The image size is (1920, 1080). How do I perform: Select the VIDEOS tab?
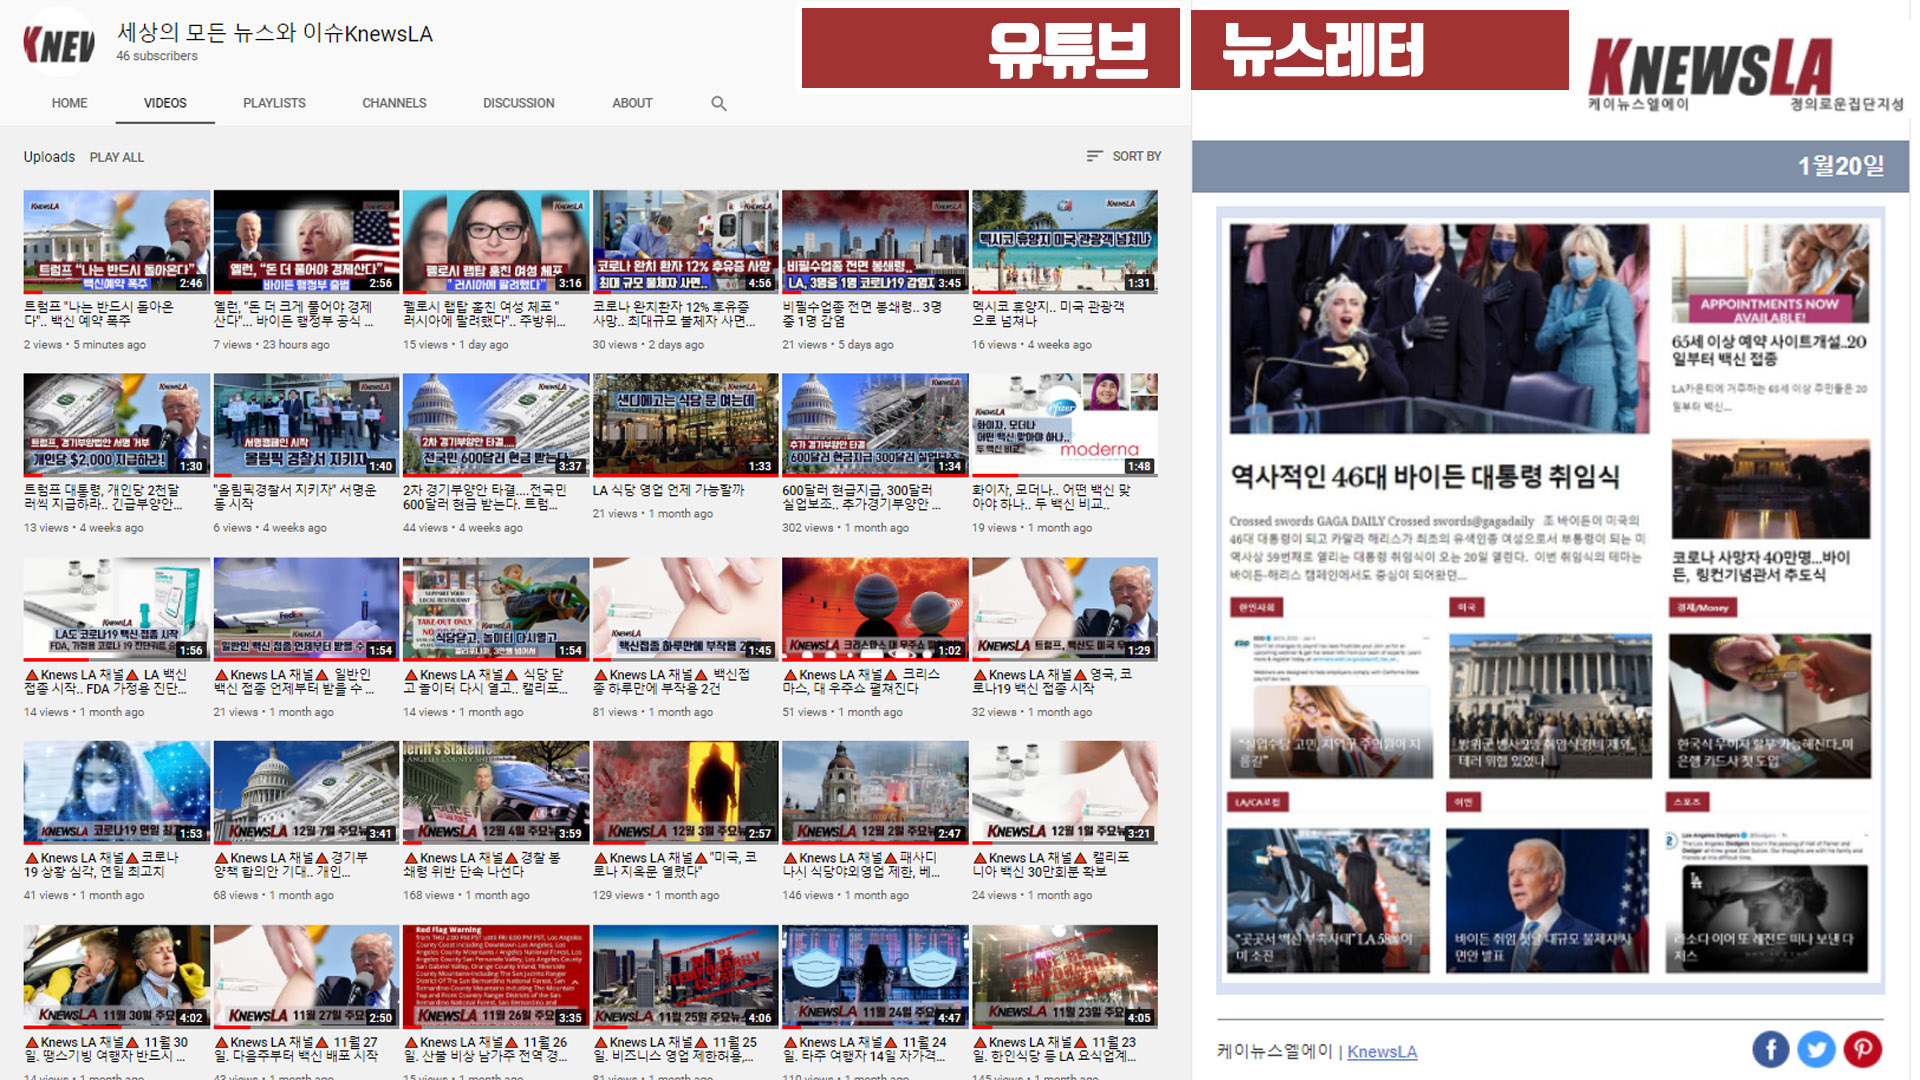tap(165, 103)
